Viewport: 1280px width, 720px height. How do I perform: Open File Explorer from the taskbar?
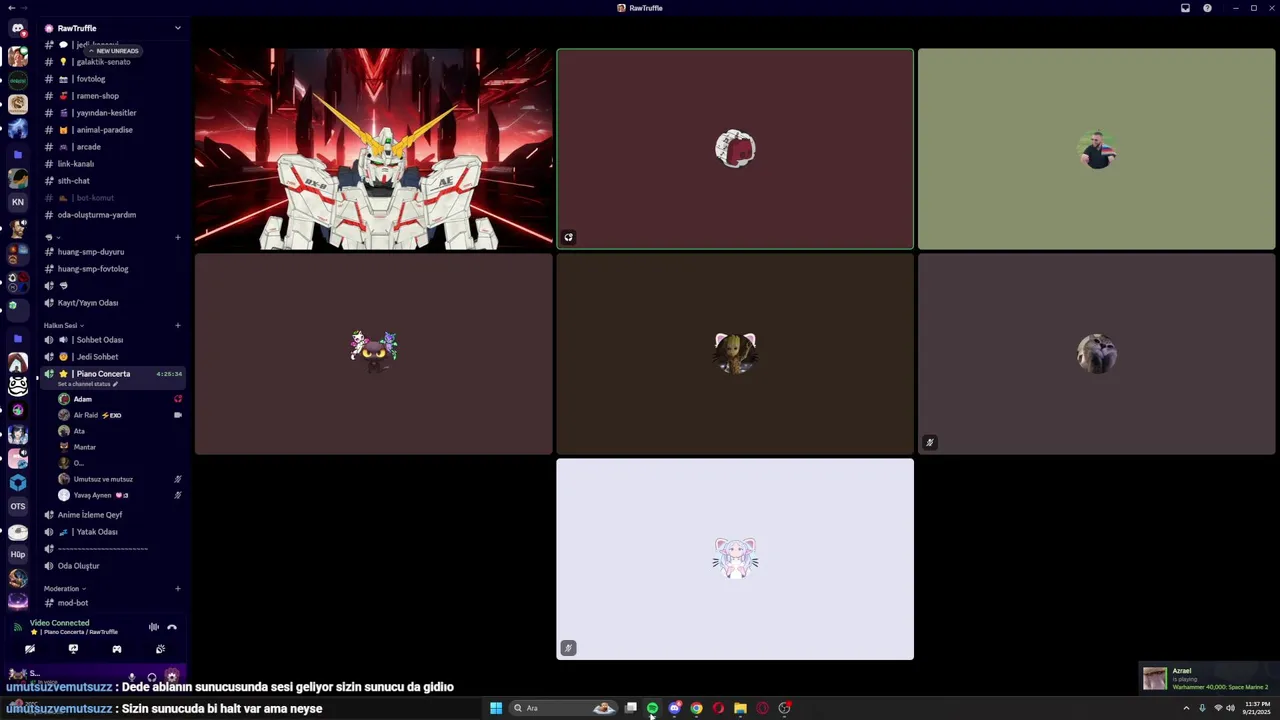[740, 708]
